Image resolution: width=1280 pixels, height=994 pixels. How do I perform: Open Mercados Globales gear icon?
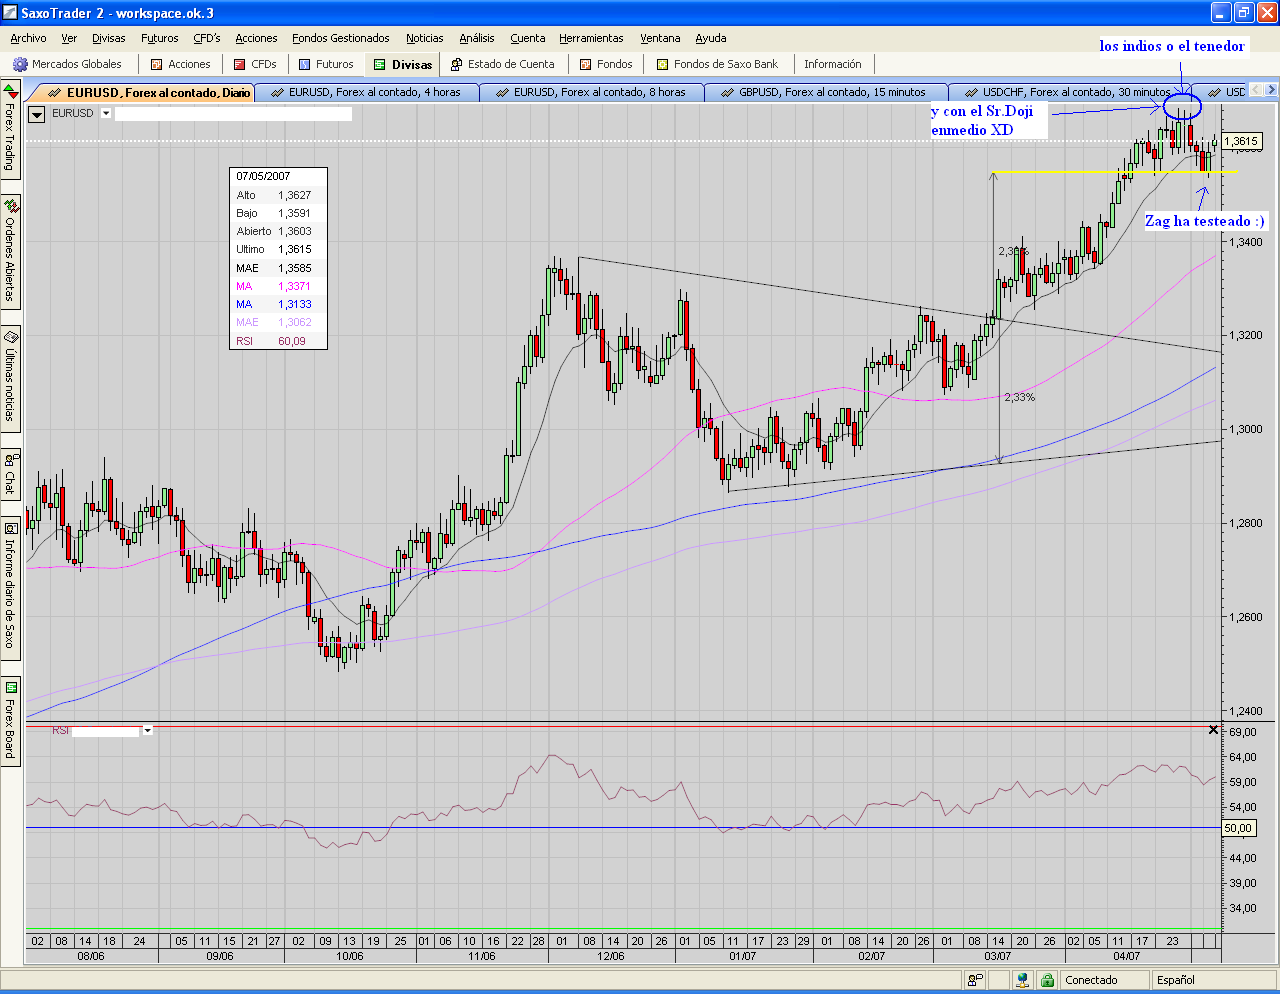(x=20, y=64)
